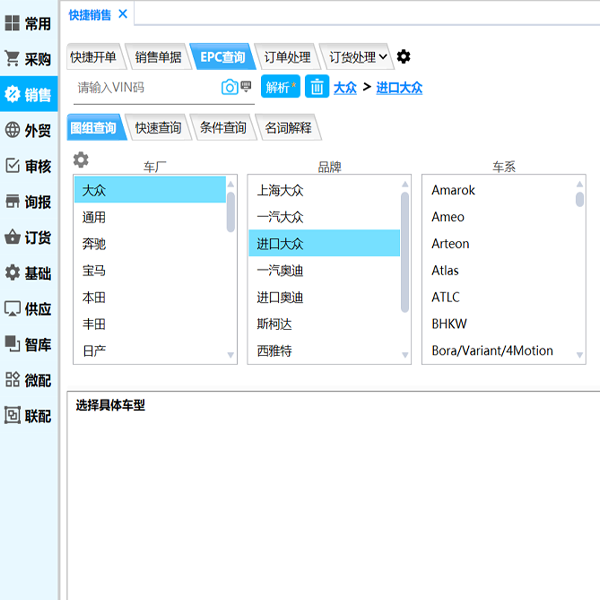The image size is (600, 600).
Task: Open 订货 cart in the sidebar
Action: click(x=28, y=237)
